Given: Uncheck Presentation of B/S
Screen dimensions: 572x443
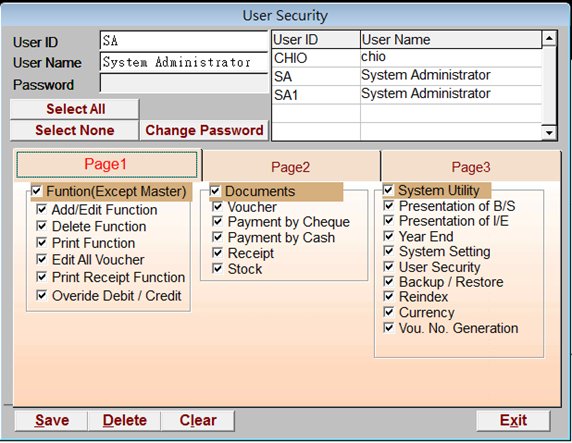Looking at the screenshot, I should pyautogui.click(x=389, y=206).
